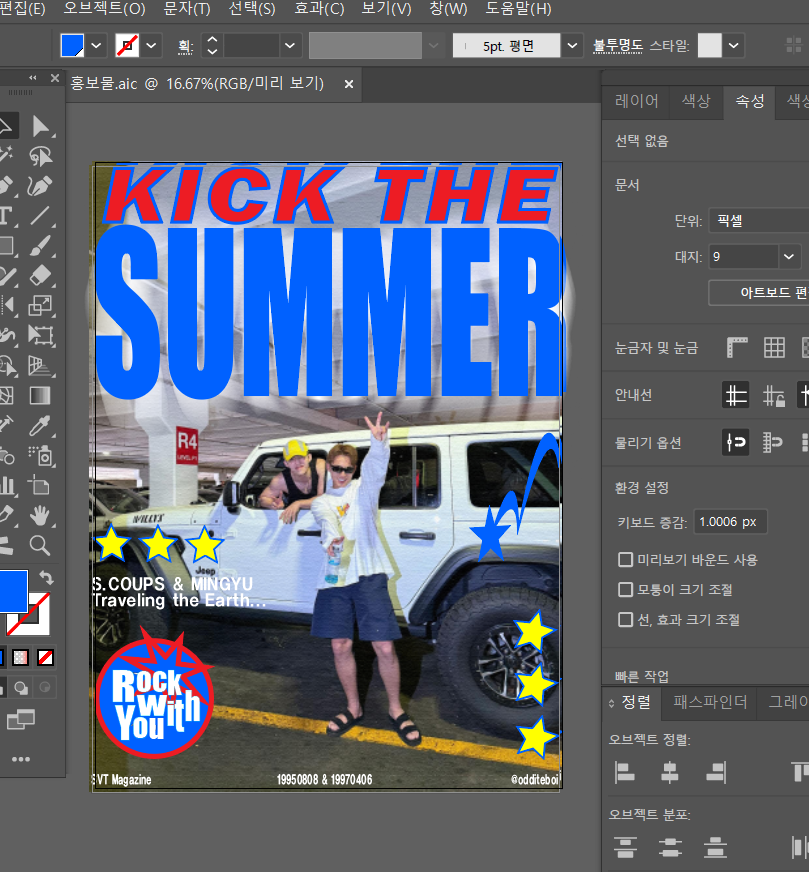Switch to the 패스파인더 tab
This screenshot has height=872, width=809.
tap(710, 702)
